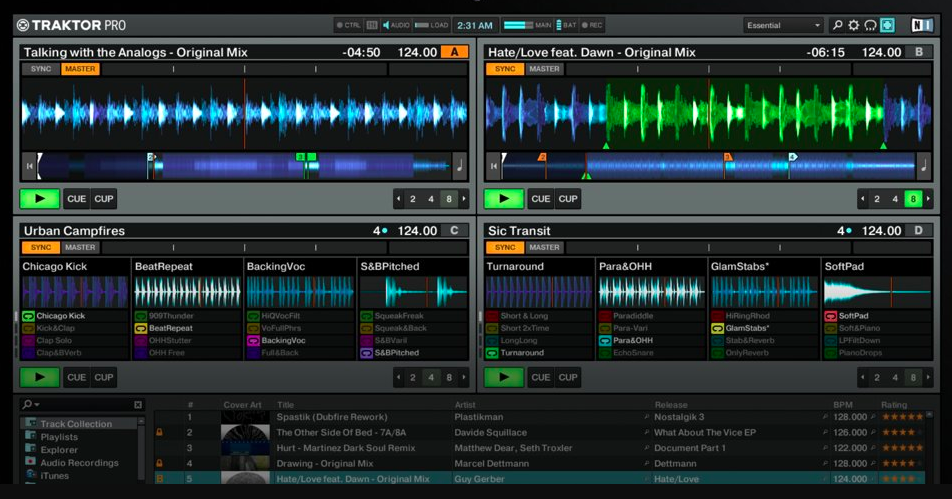
Task: Activate 8-beat loop on deck B
Action: (913, 199)
